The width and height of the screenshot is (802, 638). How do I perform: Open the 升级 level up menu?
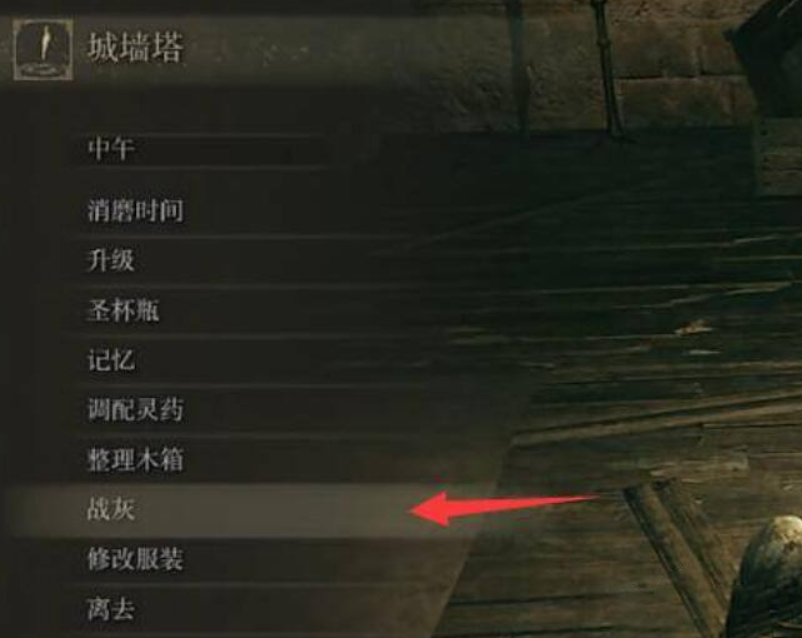click(112, 260)
